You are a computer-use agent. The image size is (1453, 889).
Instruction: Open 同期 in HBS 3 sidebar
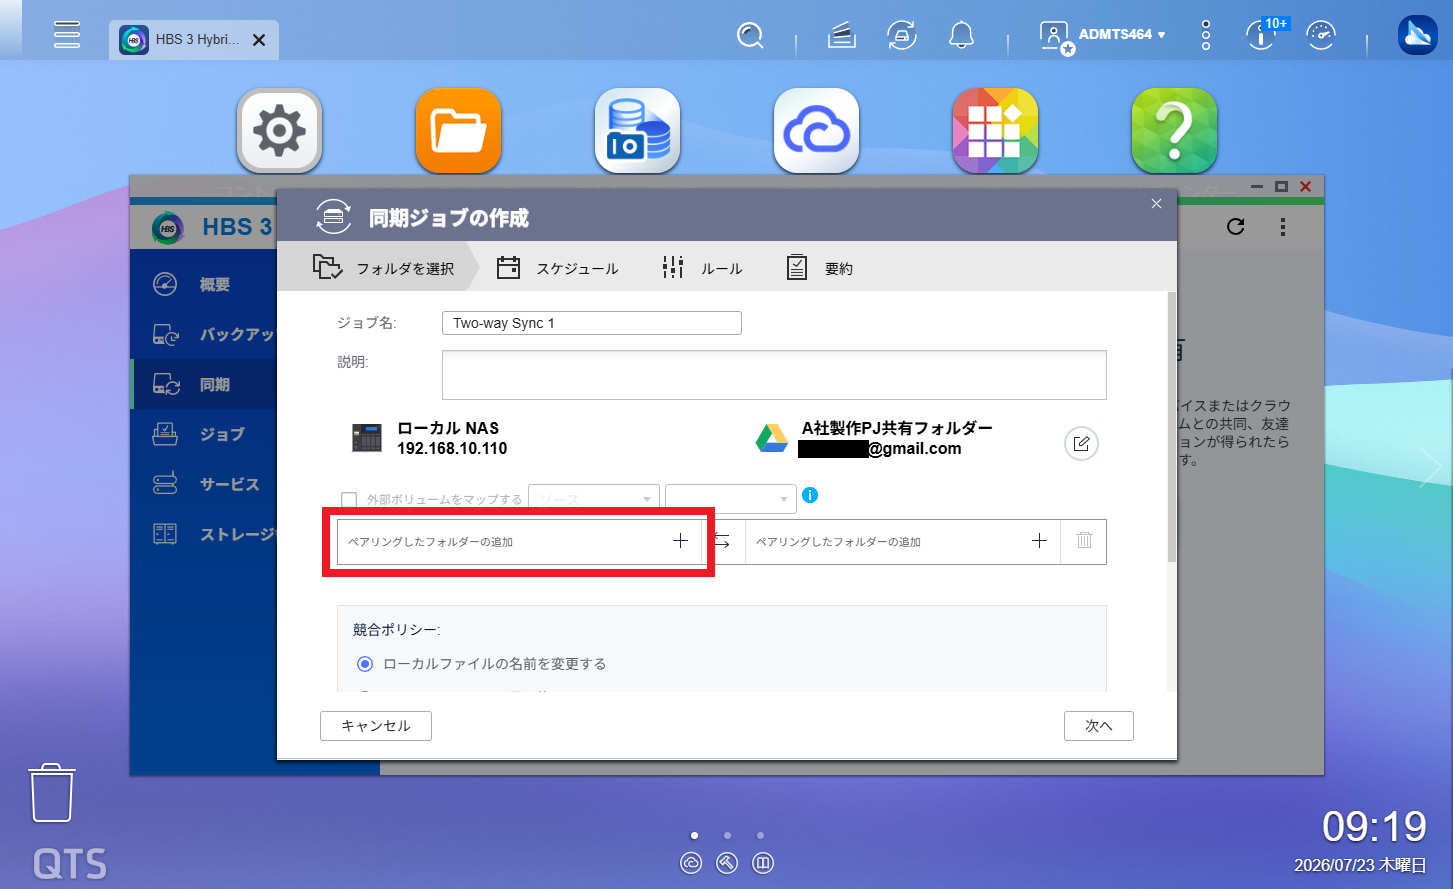(204, 385)
